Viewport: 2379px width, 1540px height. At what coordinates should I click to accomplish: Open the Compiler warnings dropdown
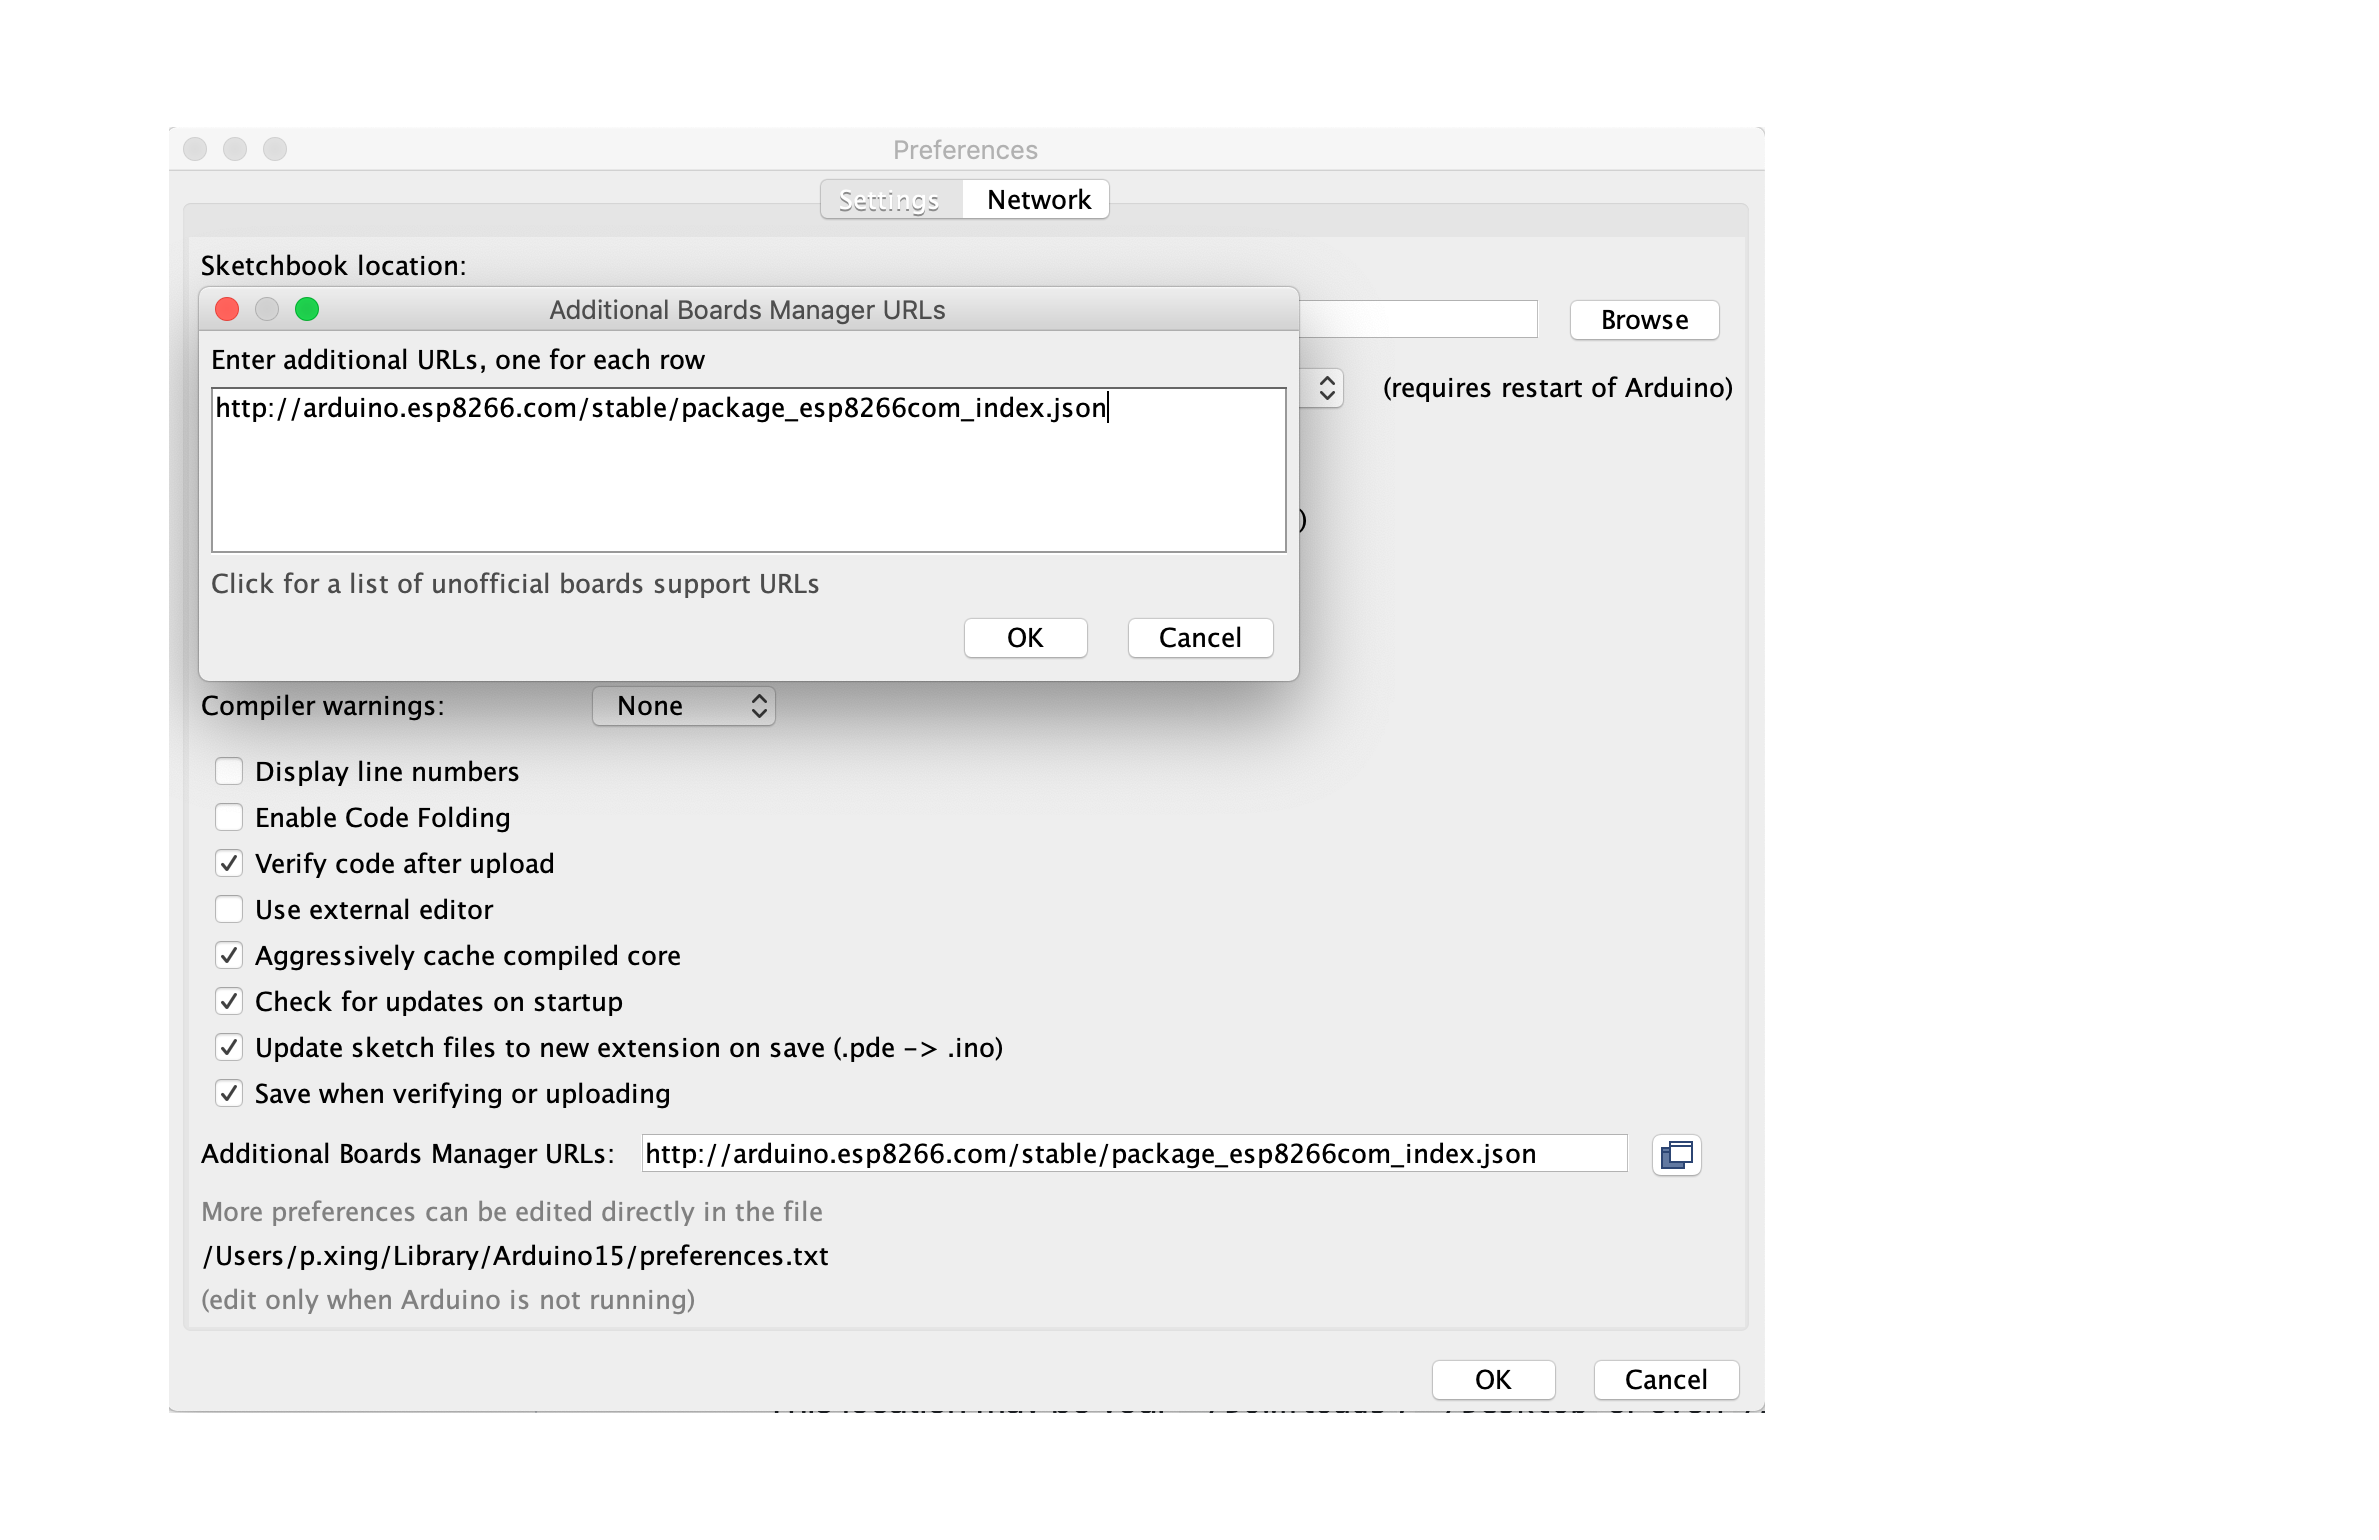[684, 706]
